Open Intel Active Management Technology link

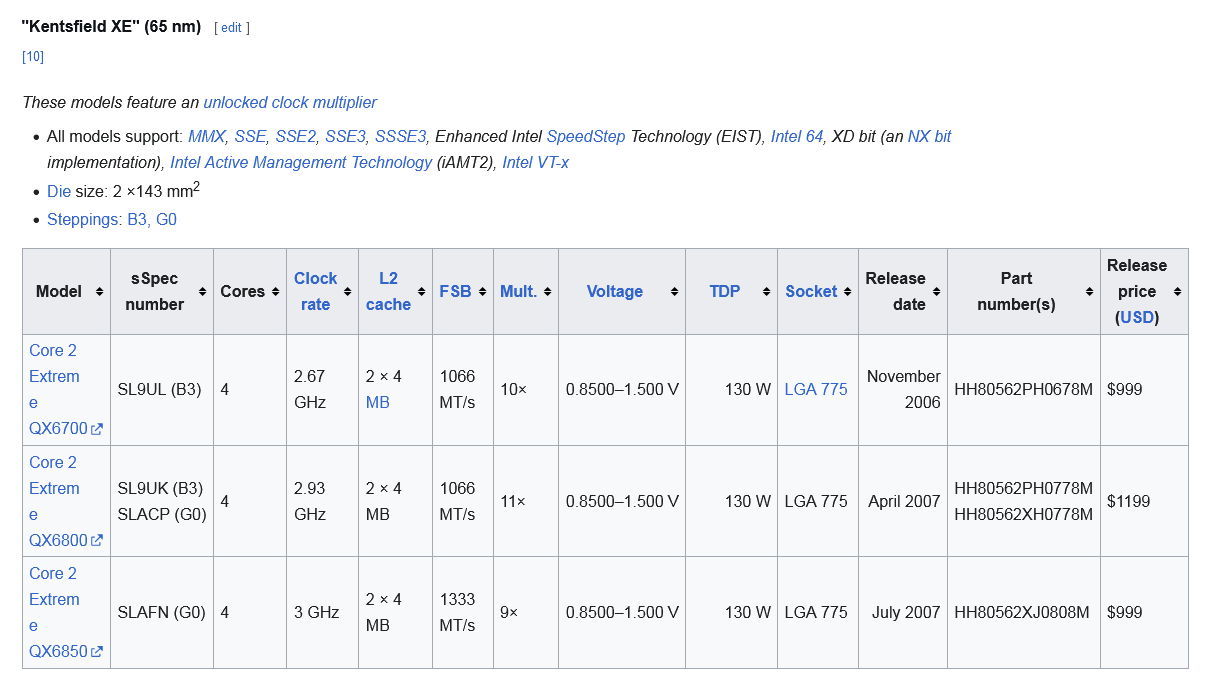301,162
